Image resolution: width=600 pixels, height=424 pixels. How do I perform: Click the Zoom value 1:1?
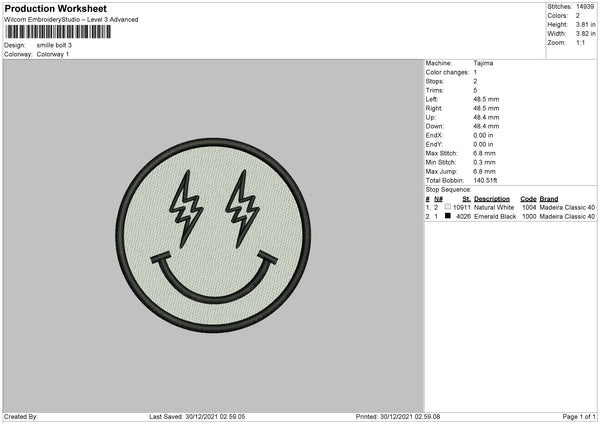click(580, 43)
